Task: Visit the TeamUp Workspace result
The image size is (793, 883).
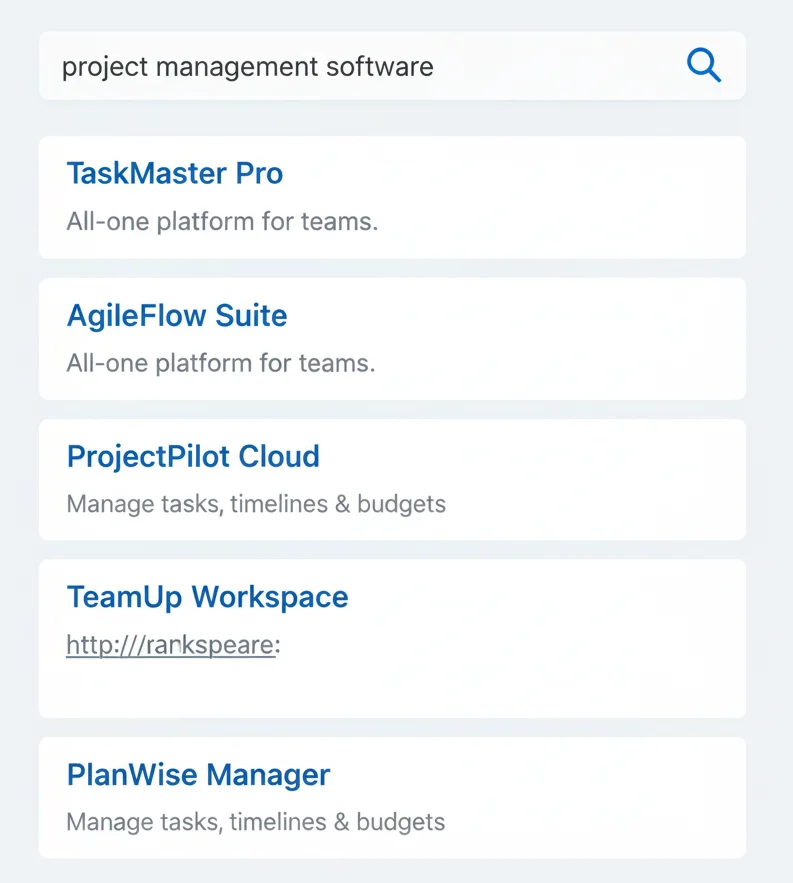Action: point(207,597)
